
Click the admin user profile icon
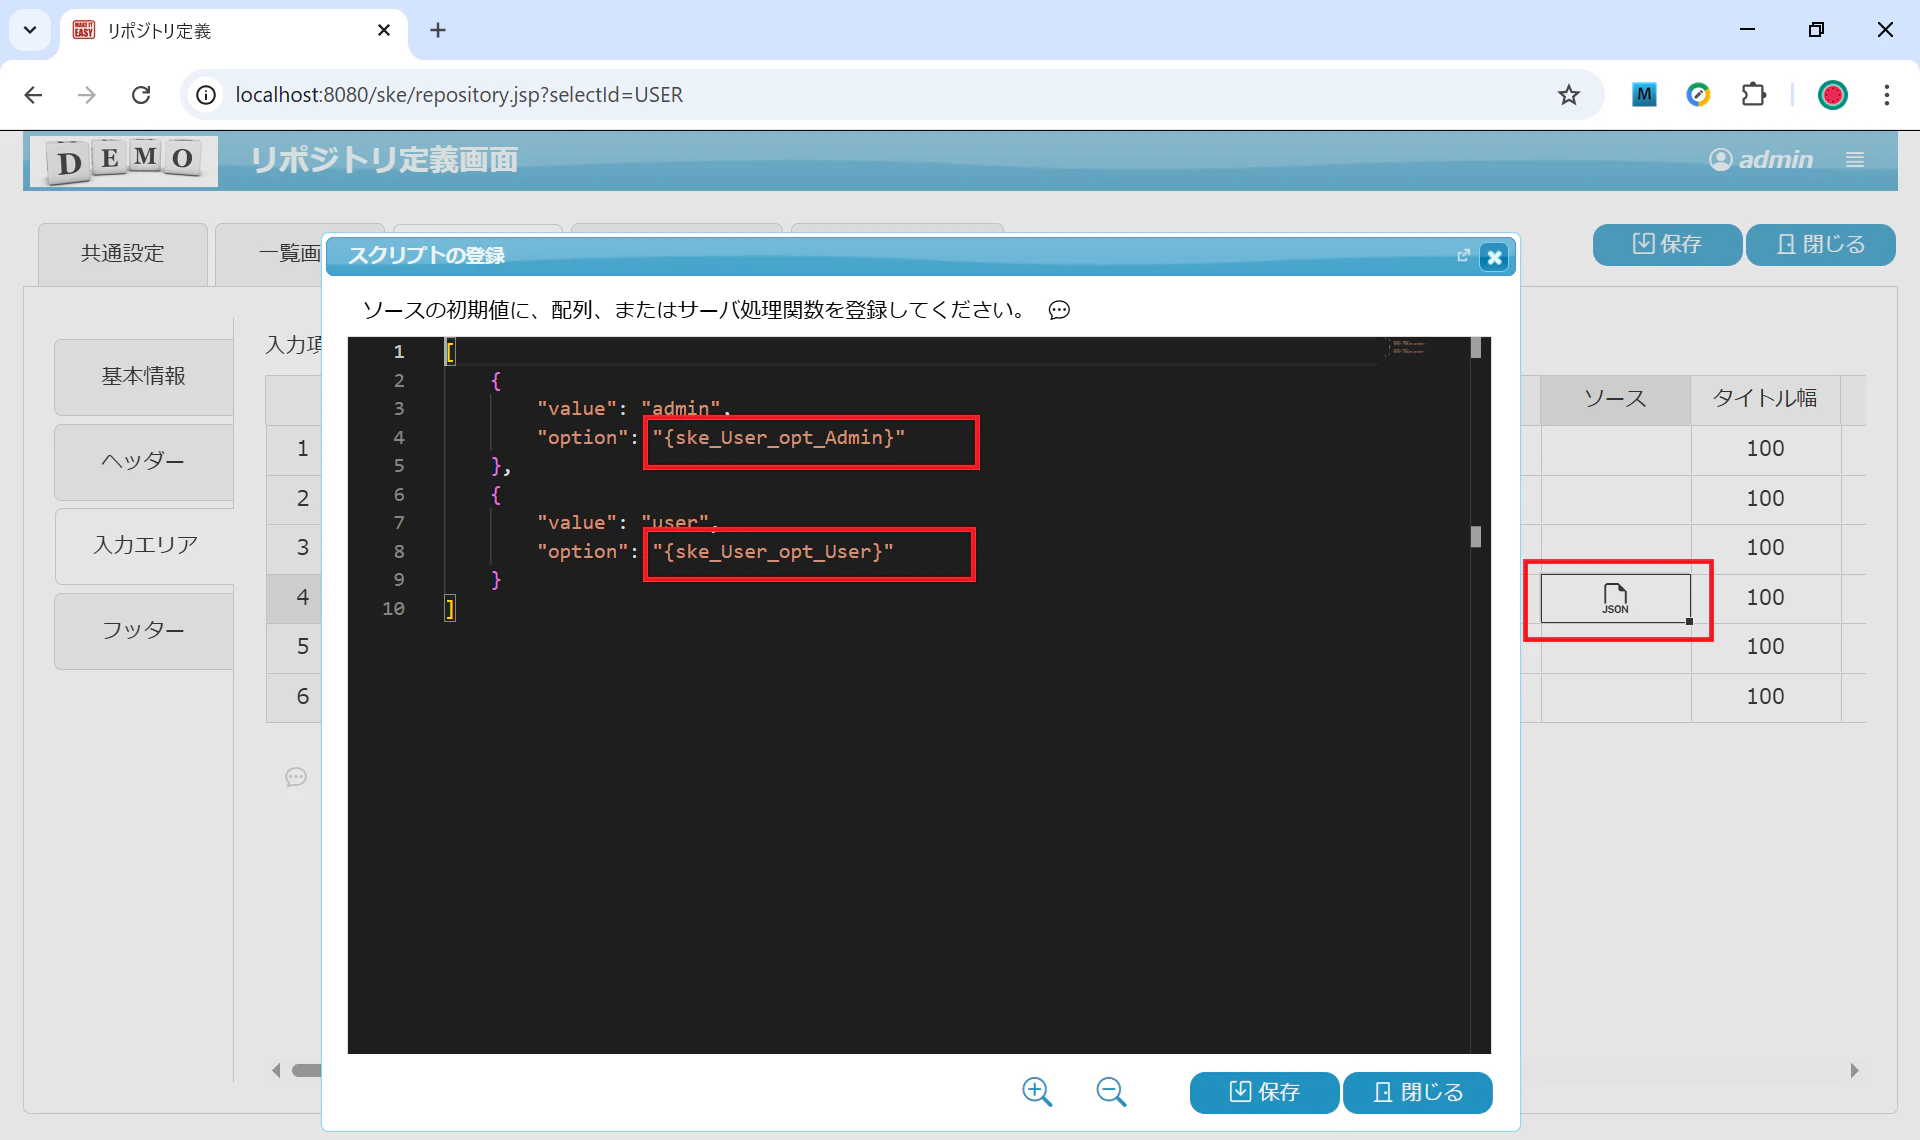point(1720,160)
